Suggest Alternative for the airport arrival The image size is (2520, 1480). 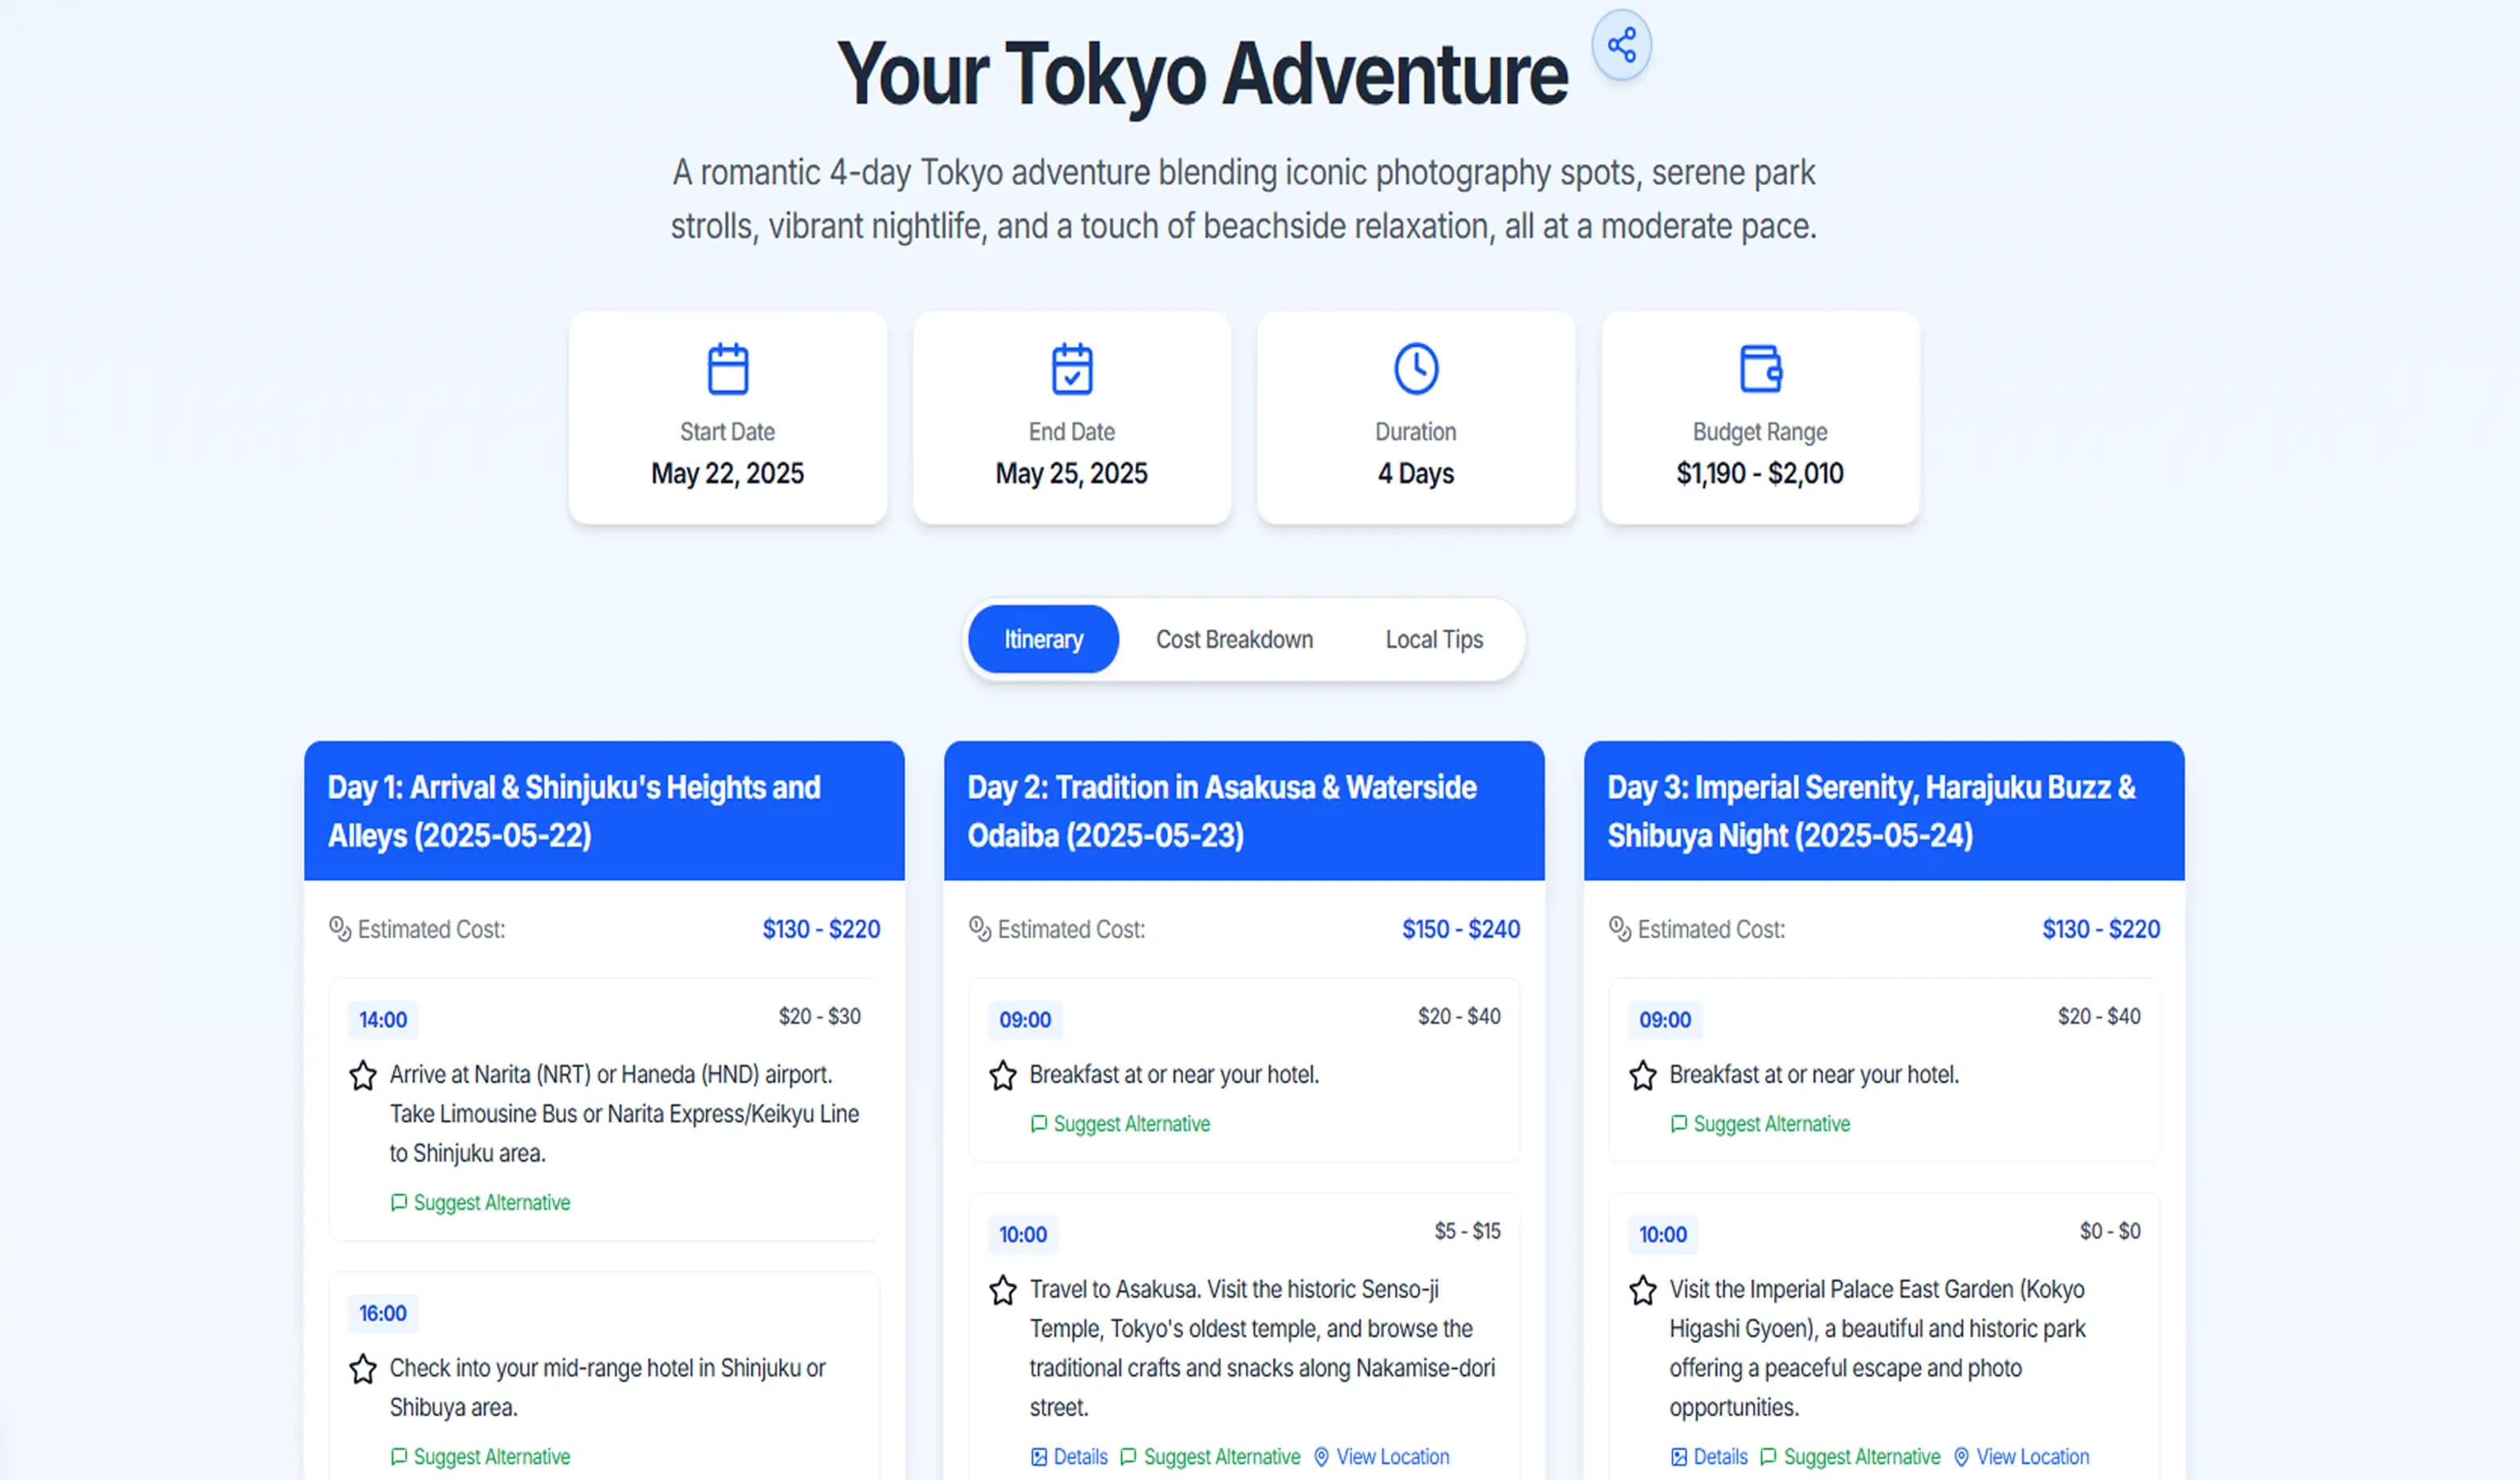[480, 1203]
